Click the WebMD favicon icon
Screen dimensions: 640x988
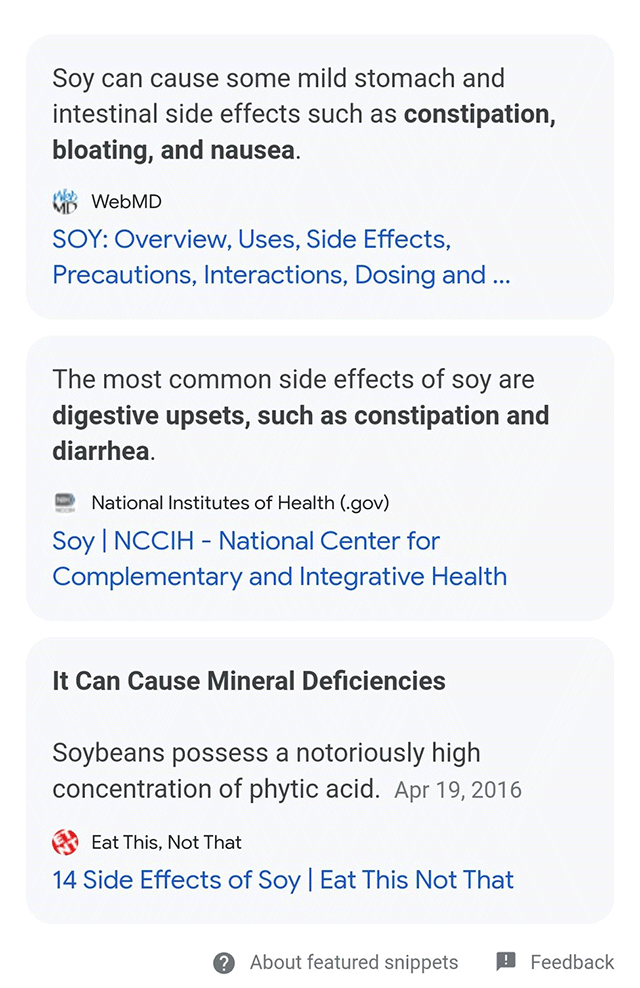pyautogui.click(x=64, y=201)
